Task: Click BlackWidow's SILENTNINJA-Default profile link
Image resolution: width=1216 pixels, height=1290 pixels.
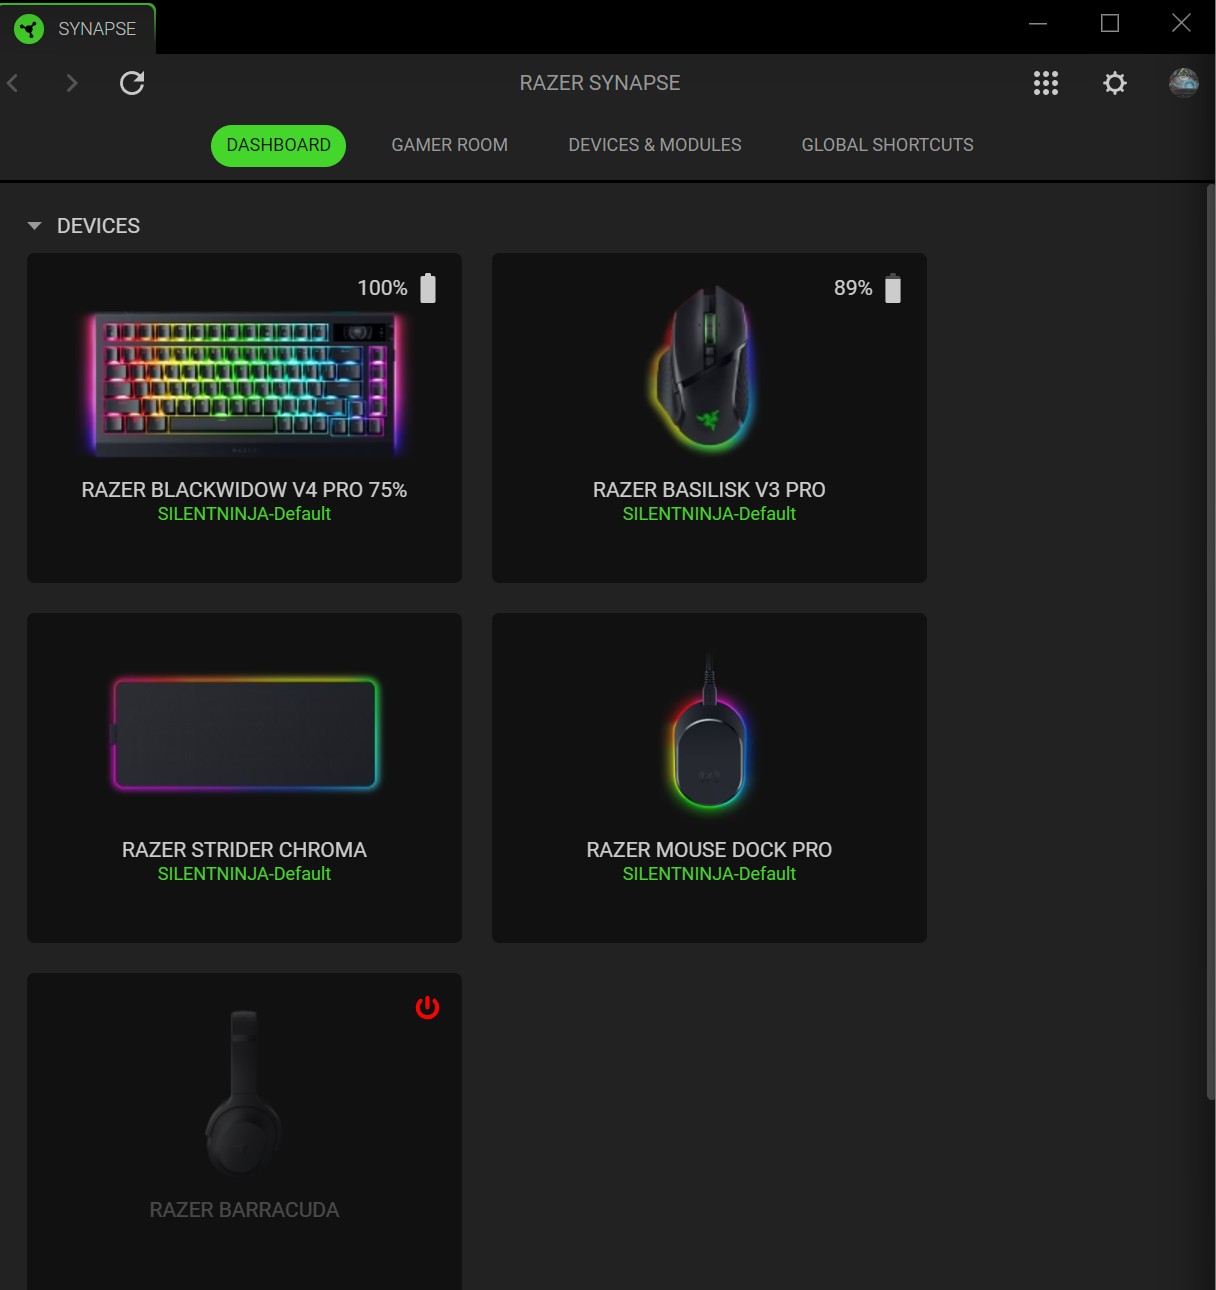Action: point(244,514)
